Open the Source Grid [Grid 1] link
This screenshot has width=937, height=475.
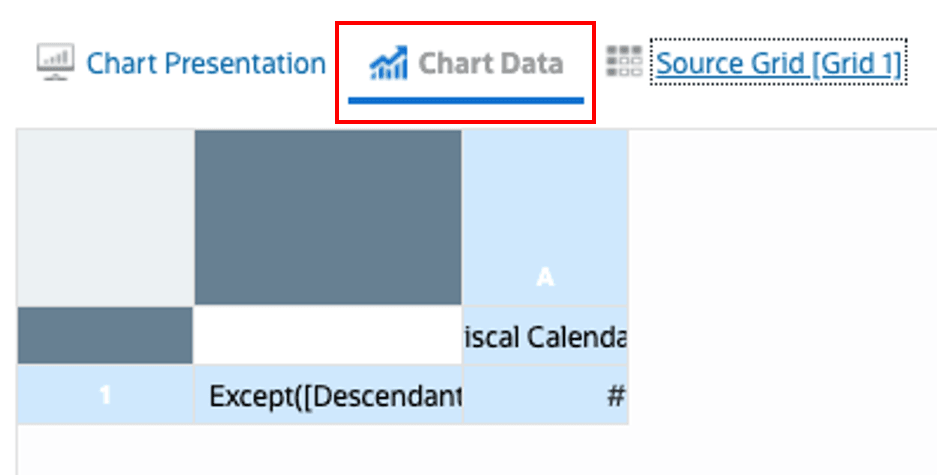tap(779, 64)
